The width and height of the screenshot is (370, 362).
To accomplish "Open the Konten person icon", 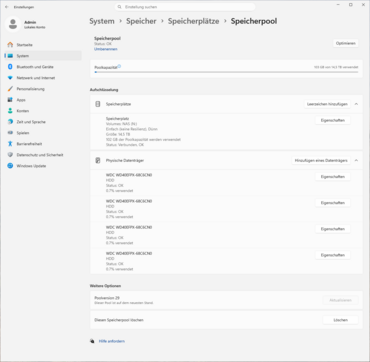I will click(x=10, y=111).
